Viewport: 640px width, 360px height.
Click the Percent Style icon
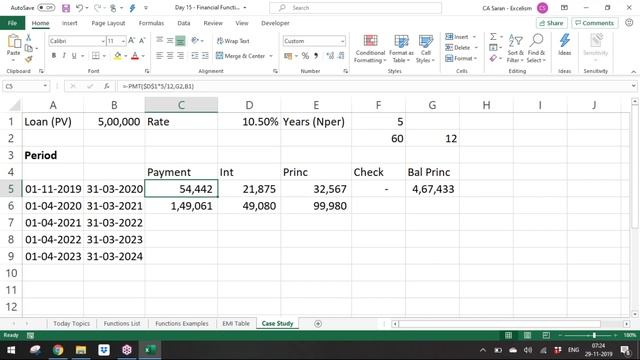305,56
